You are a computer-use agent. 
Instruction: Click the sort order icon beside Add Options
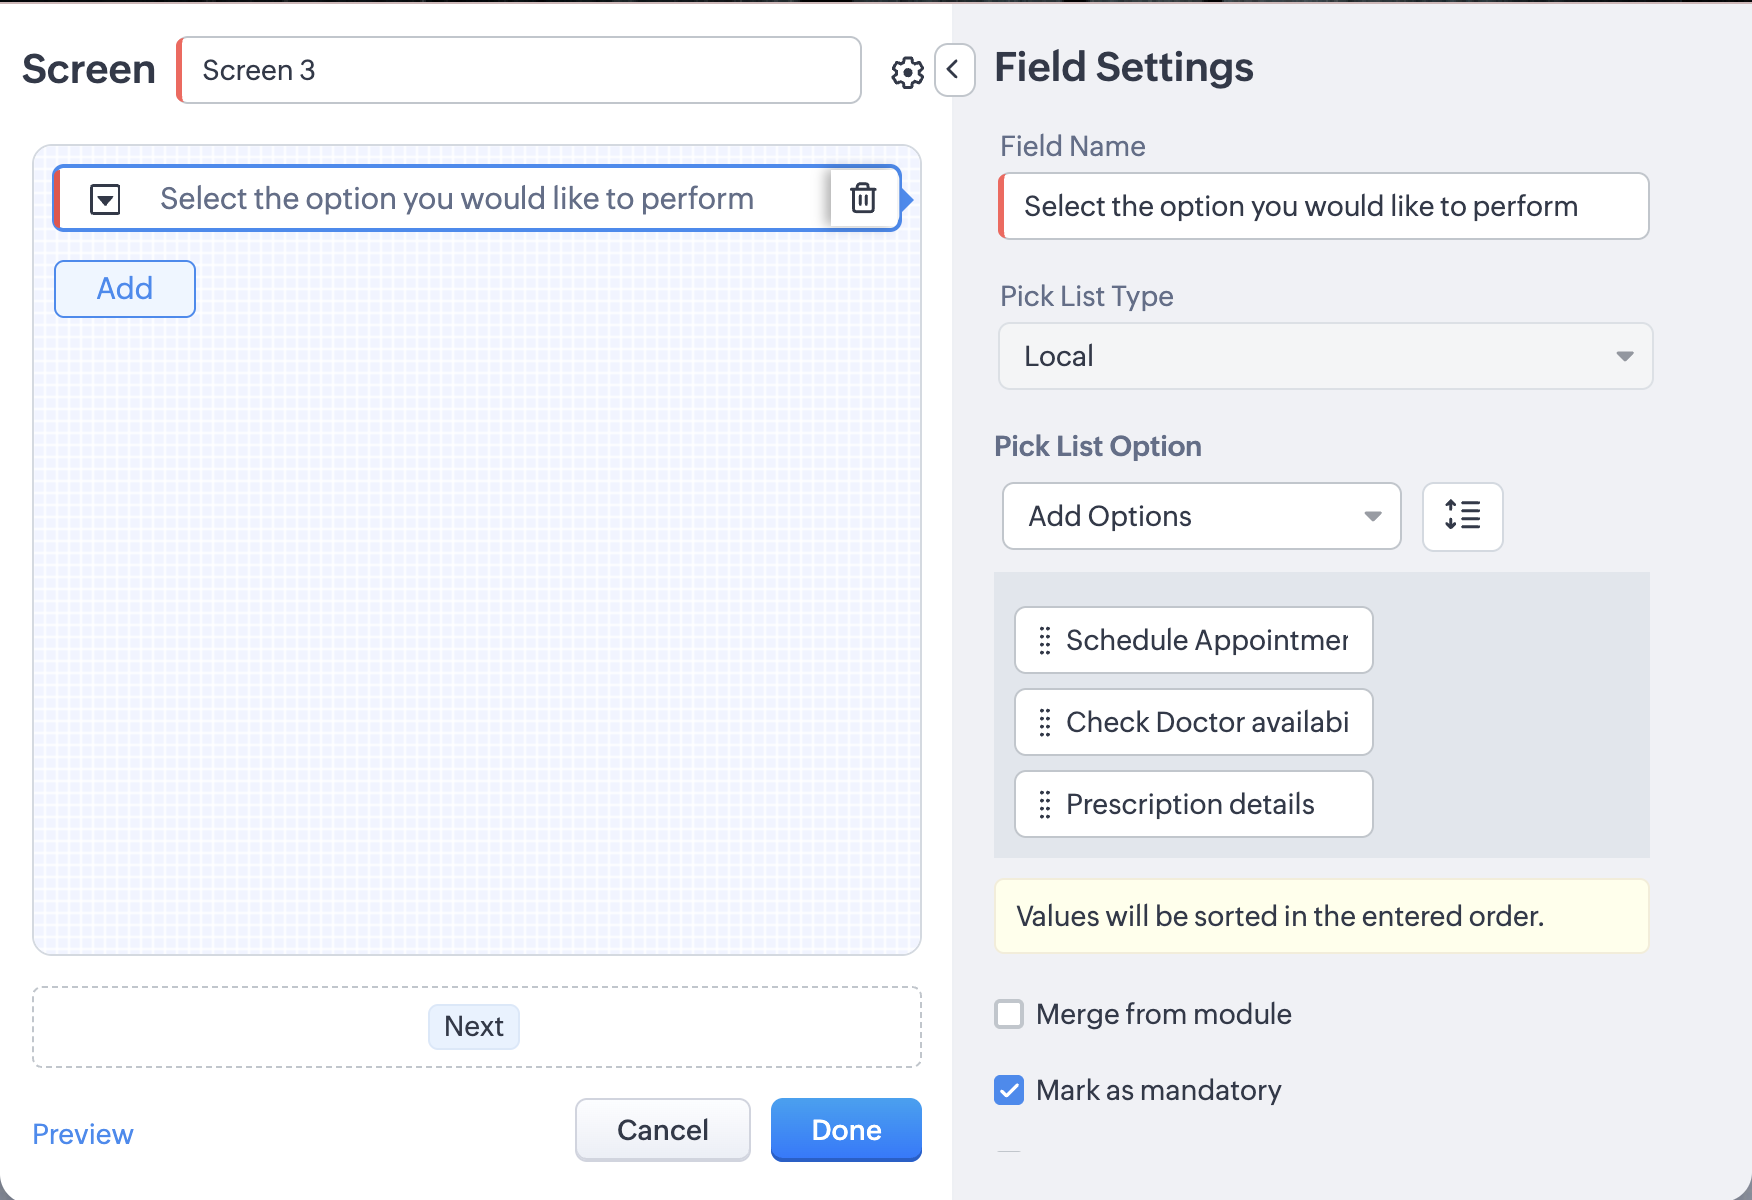point(1462,516)
